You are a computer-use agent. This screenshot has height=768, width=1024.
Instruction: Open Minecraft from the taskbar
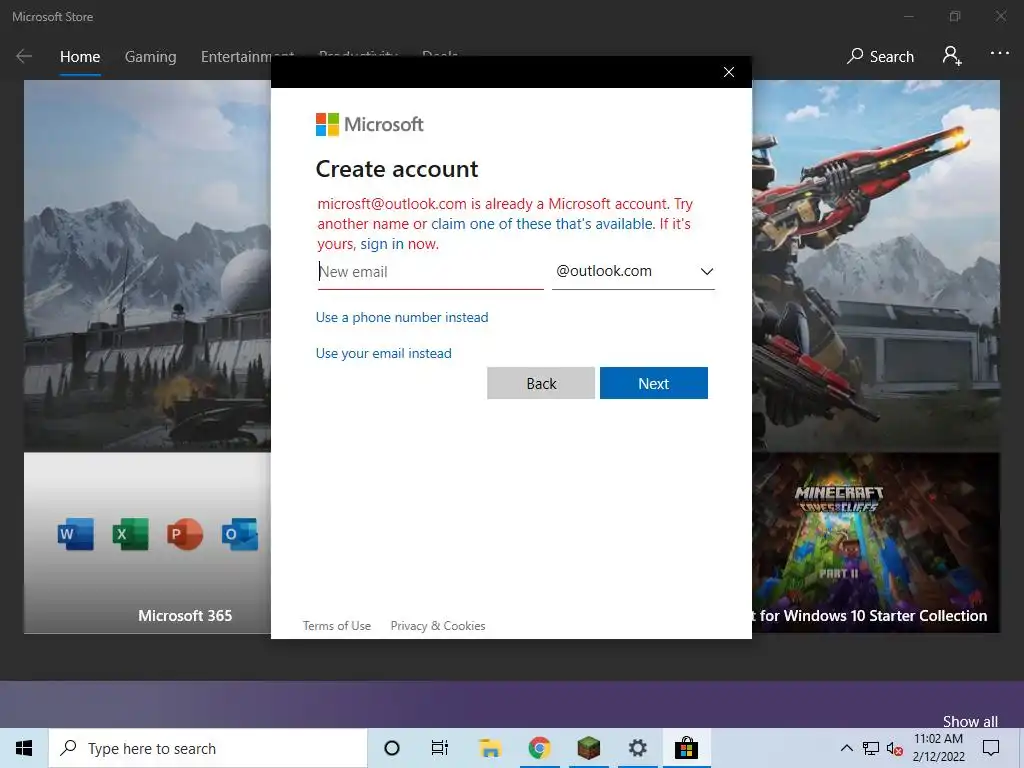pos(588,748)
